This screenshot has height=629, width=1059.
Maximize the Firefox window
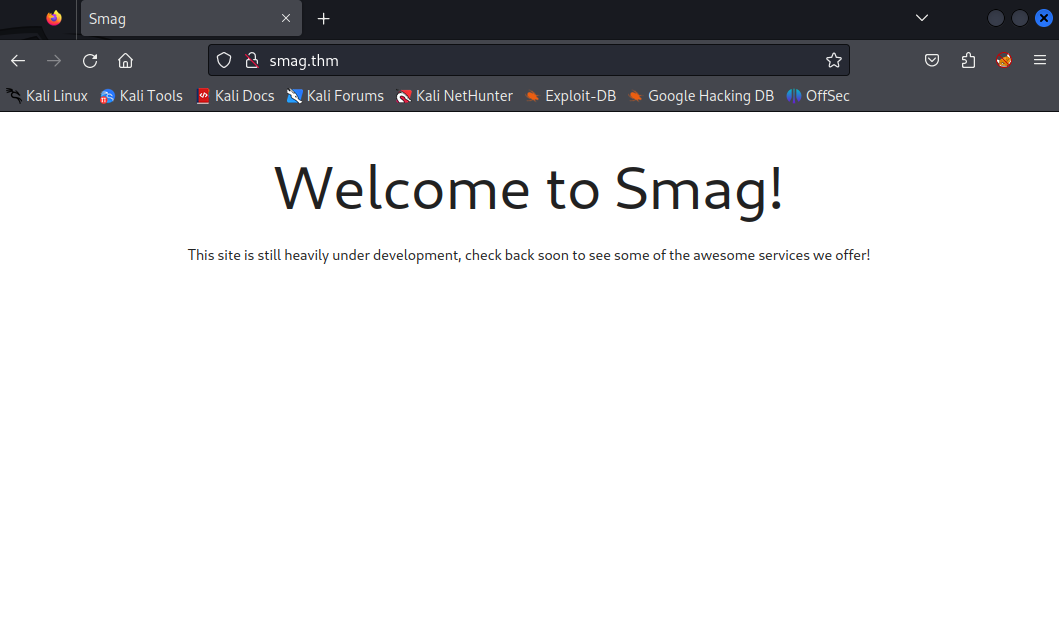[x=1020, y=18]
